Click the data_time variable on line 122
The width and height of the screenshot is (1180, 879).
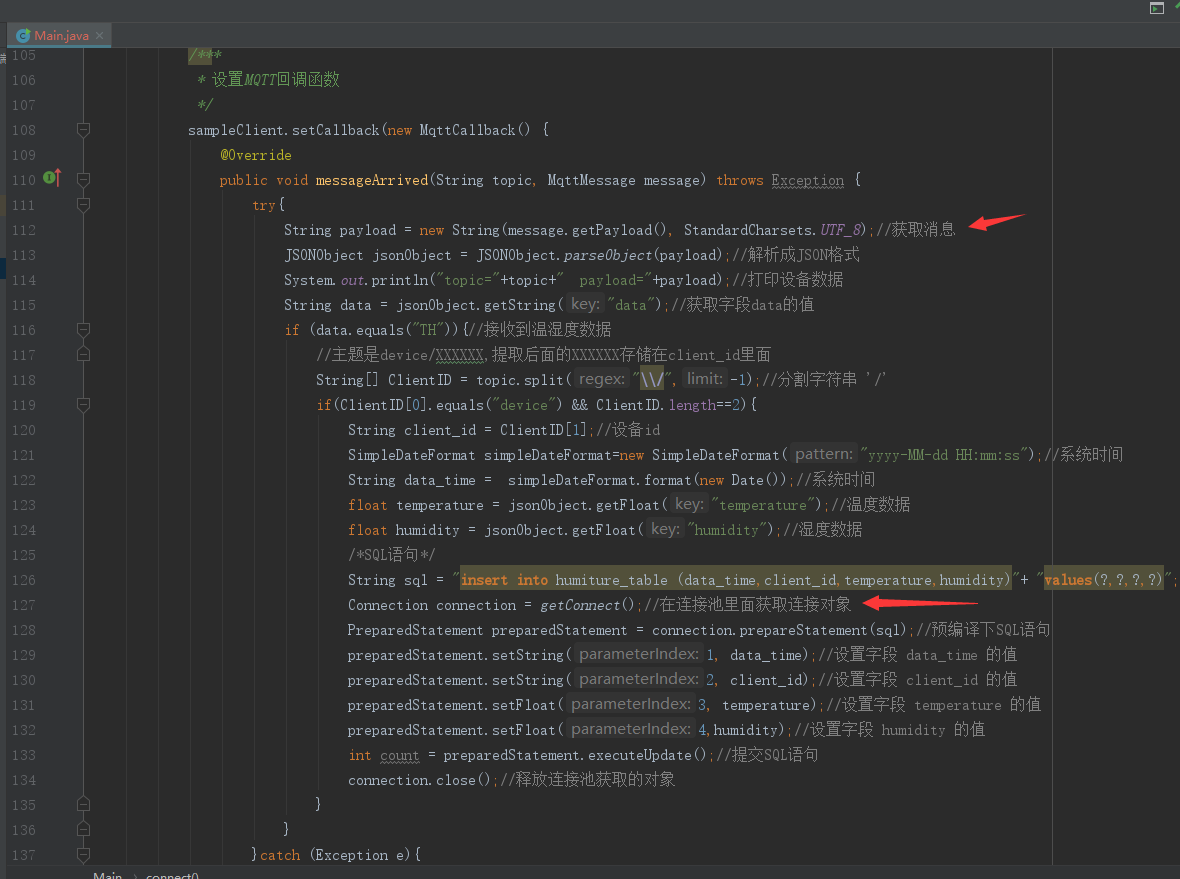(x=440, y=480)
